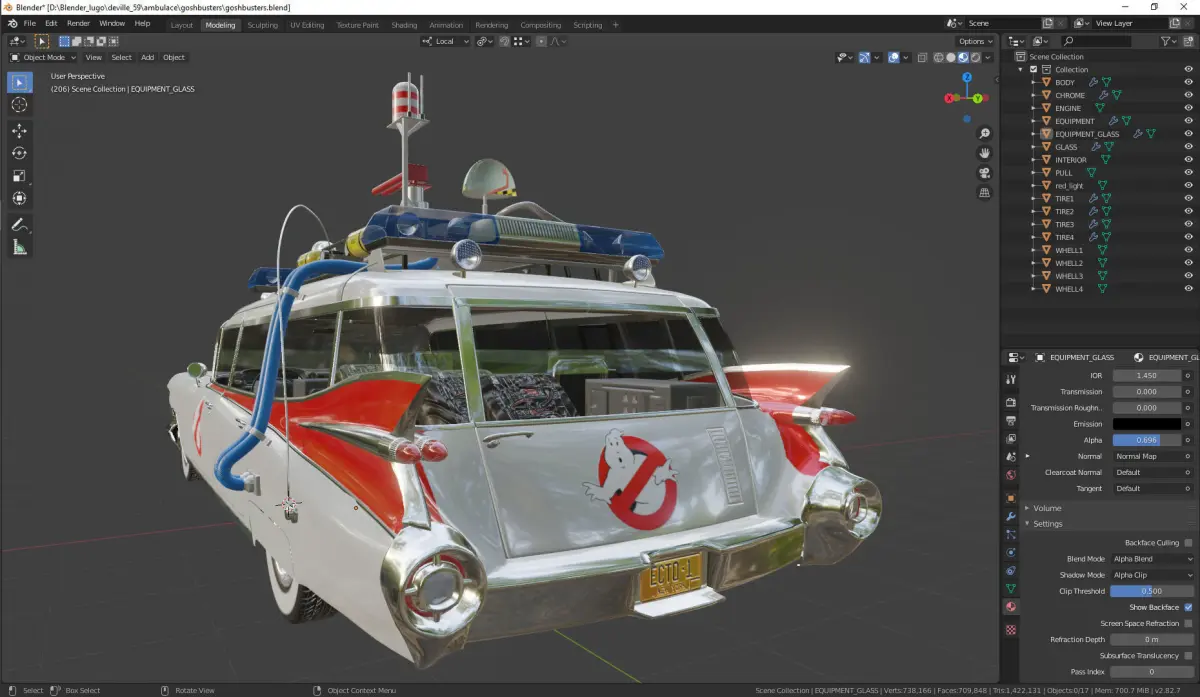The width and height of the screenshot is (1200, 697).
Task: Switch perspective/orthographic grid icon
Action: coord(984,193)
